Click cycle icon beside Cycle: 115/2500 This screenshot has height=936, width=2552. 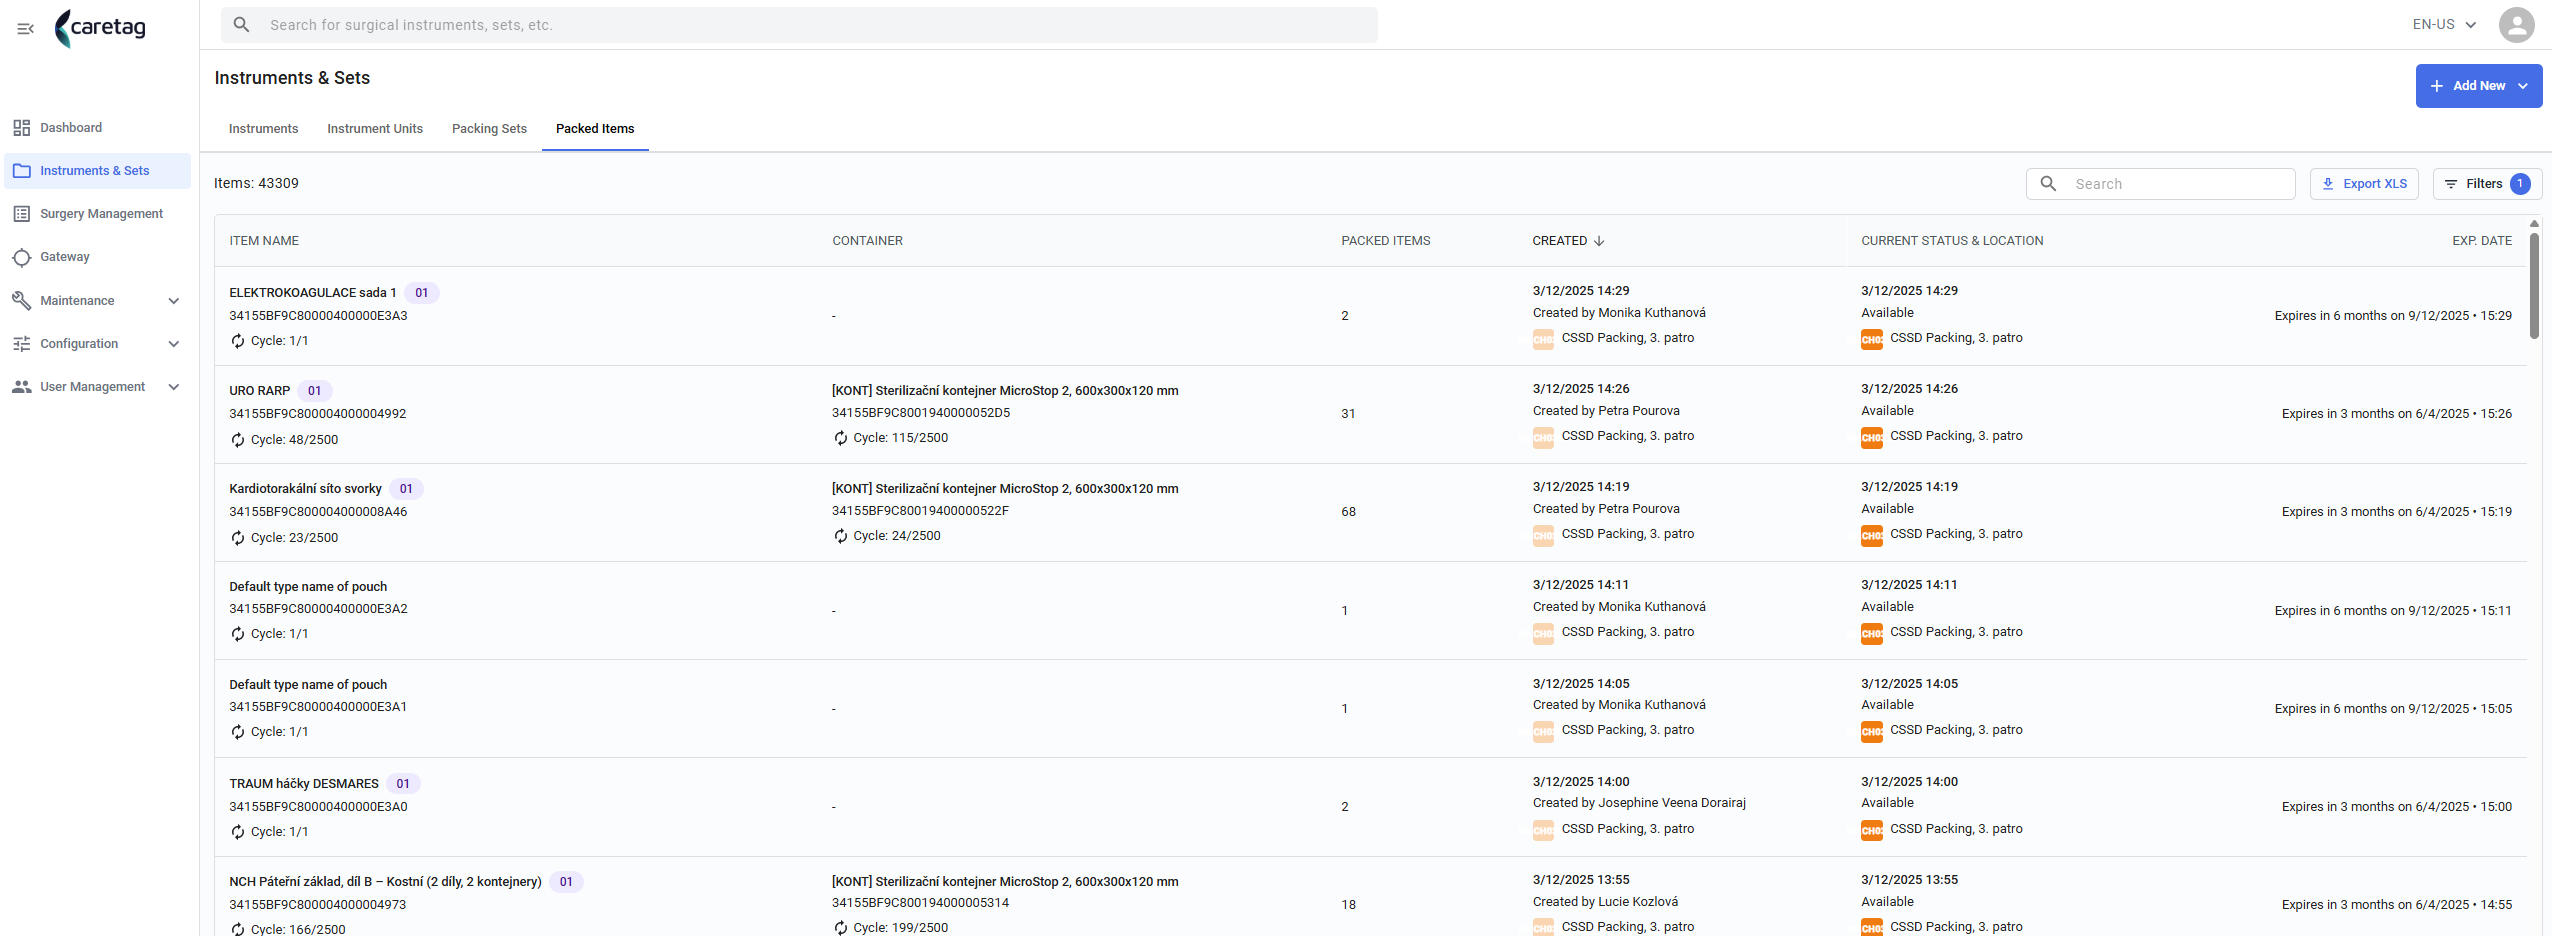pos(841,438)
